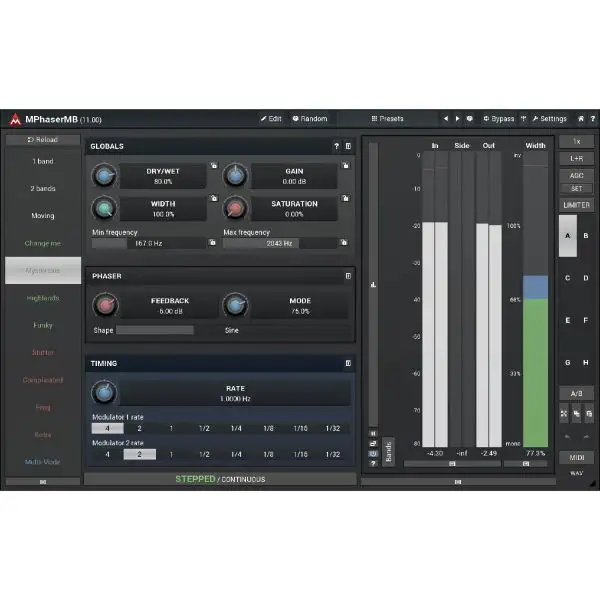
Task: Select the 2 bands preset
Action: click(x=43, y=188)
